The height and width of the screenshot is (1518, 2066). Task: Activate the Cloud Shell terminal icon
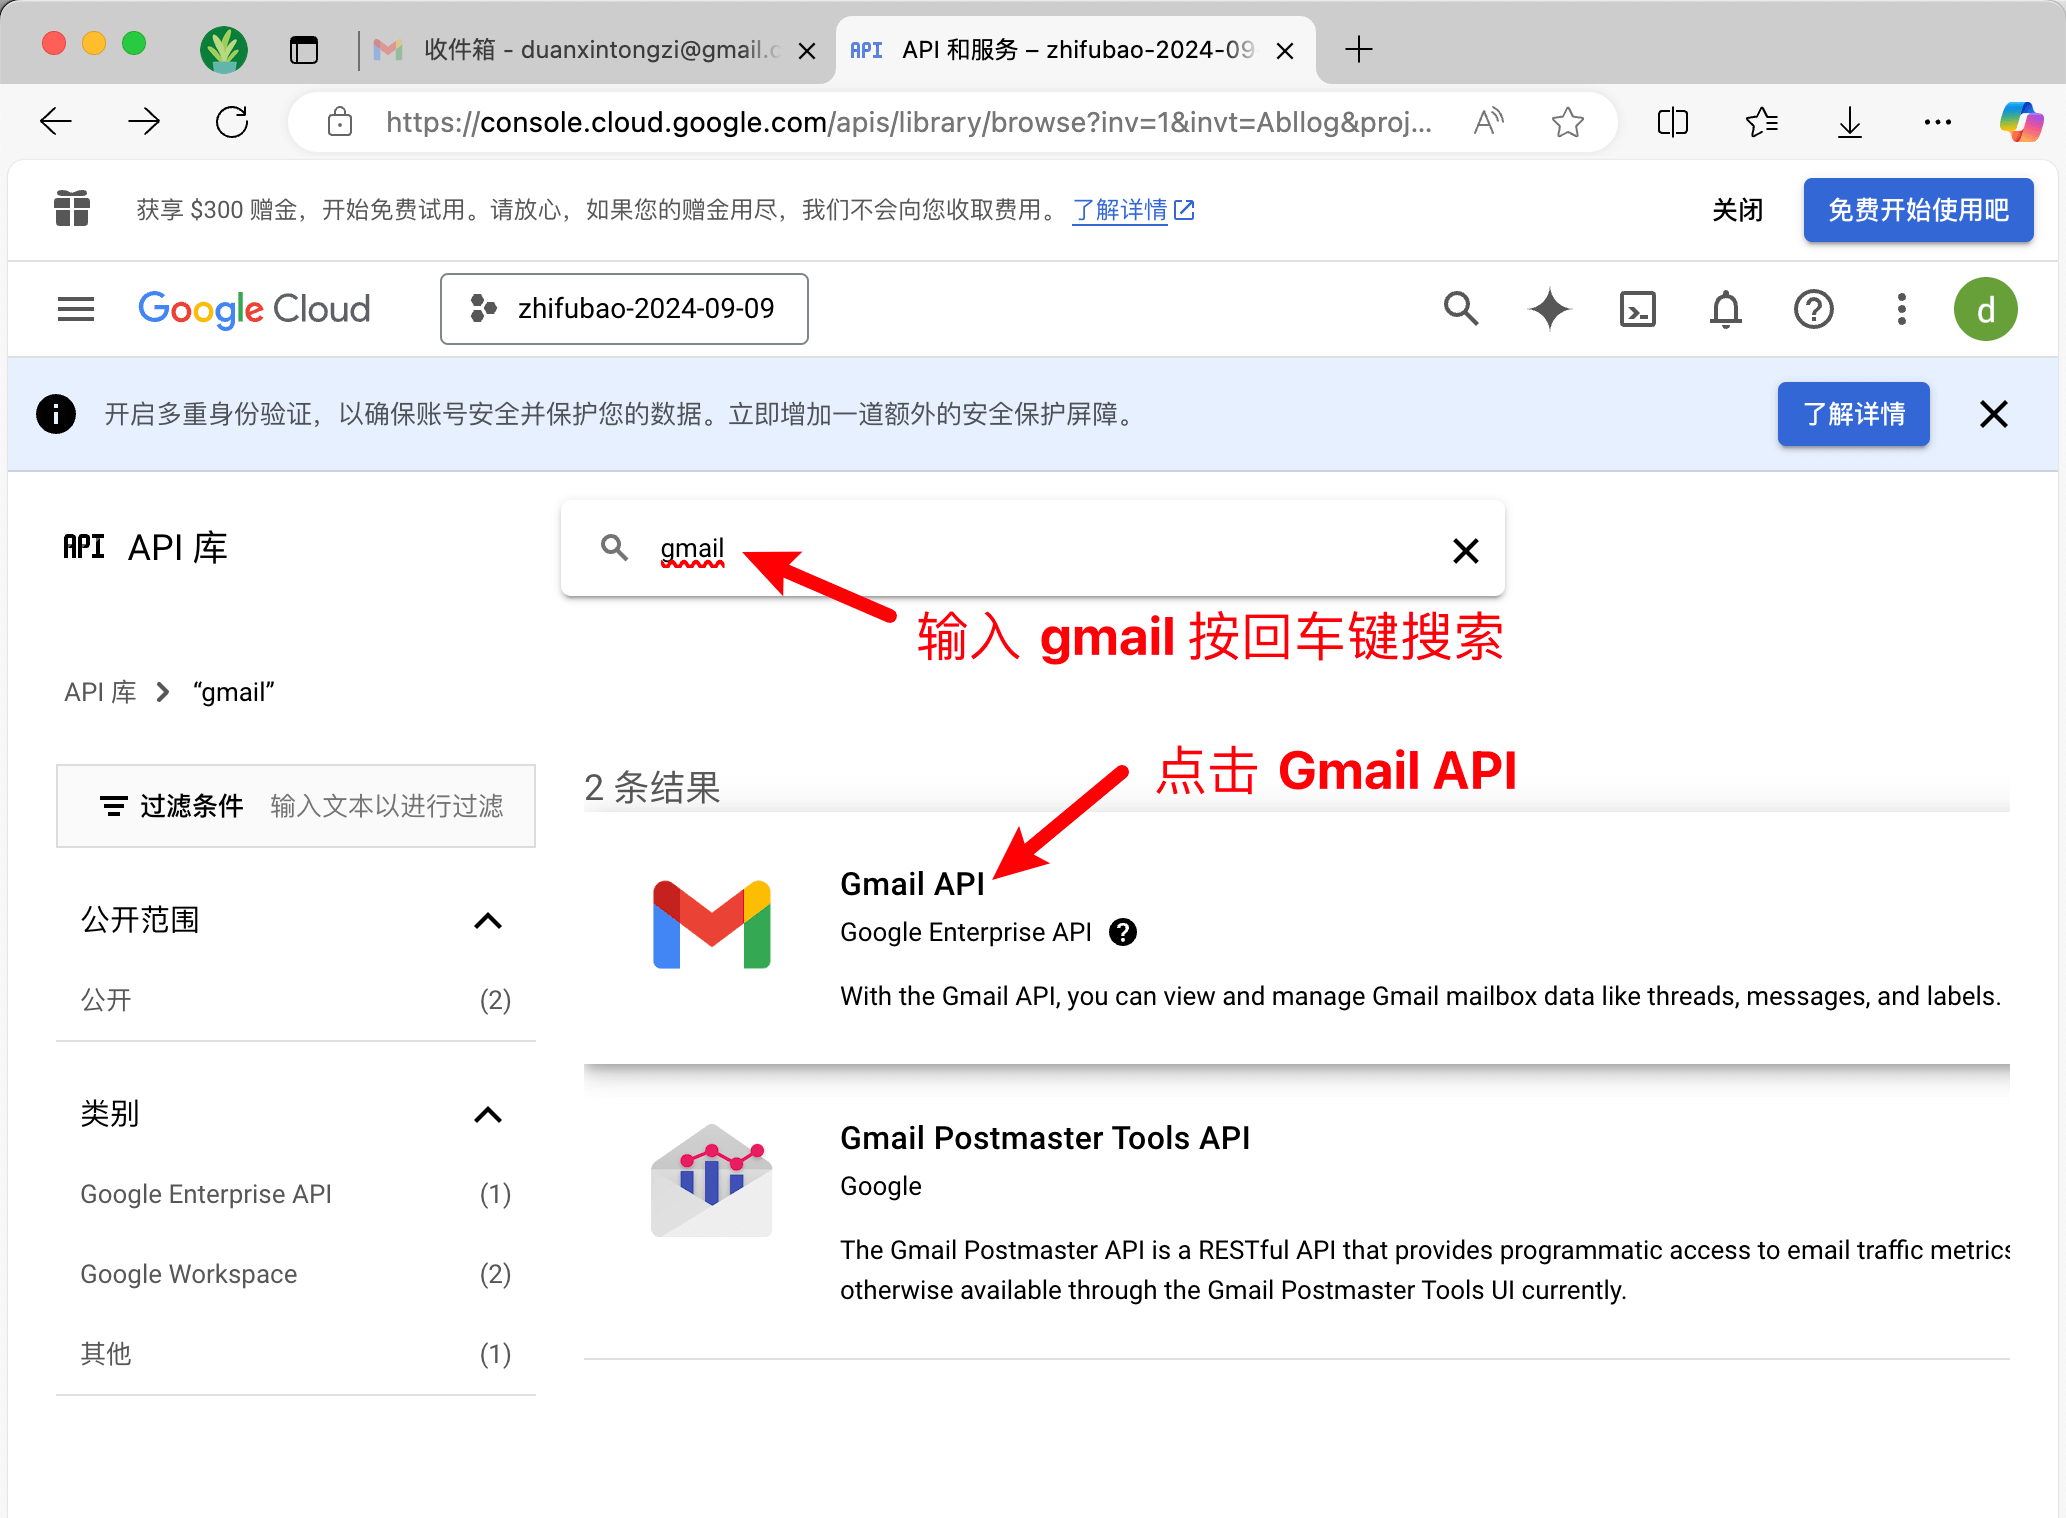click(1637, 309)
